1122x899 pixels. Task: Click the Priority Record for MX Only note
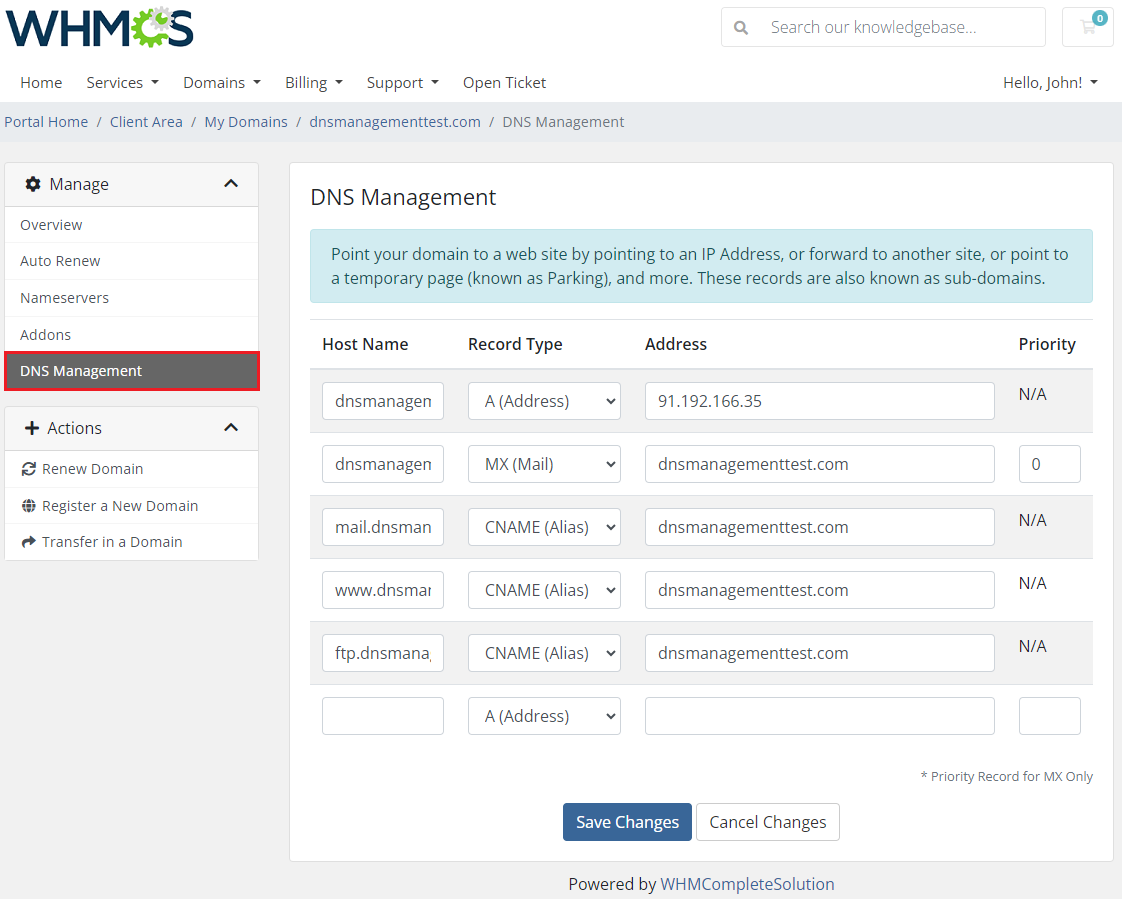click(x=1006, y=777)
